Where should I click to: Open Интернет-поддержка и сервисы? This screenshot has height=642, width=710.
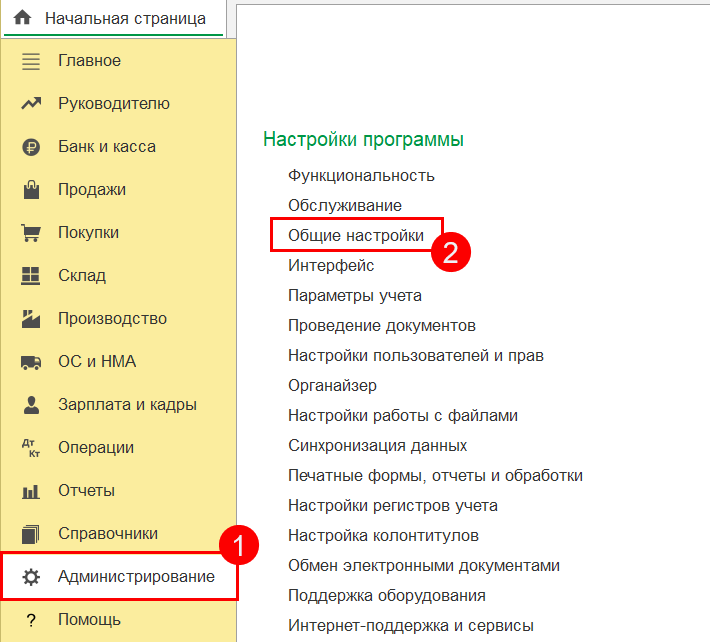click(x=411, y=626)
